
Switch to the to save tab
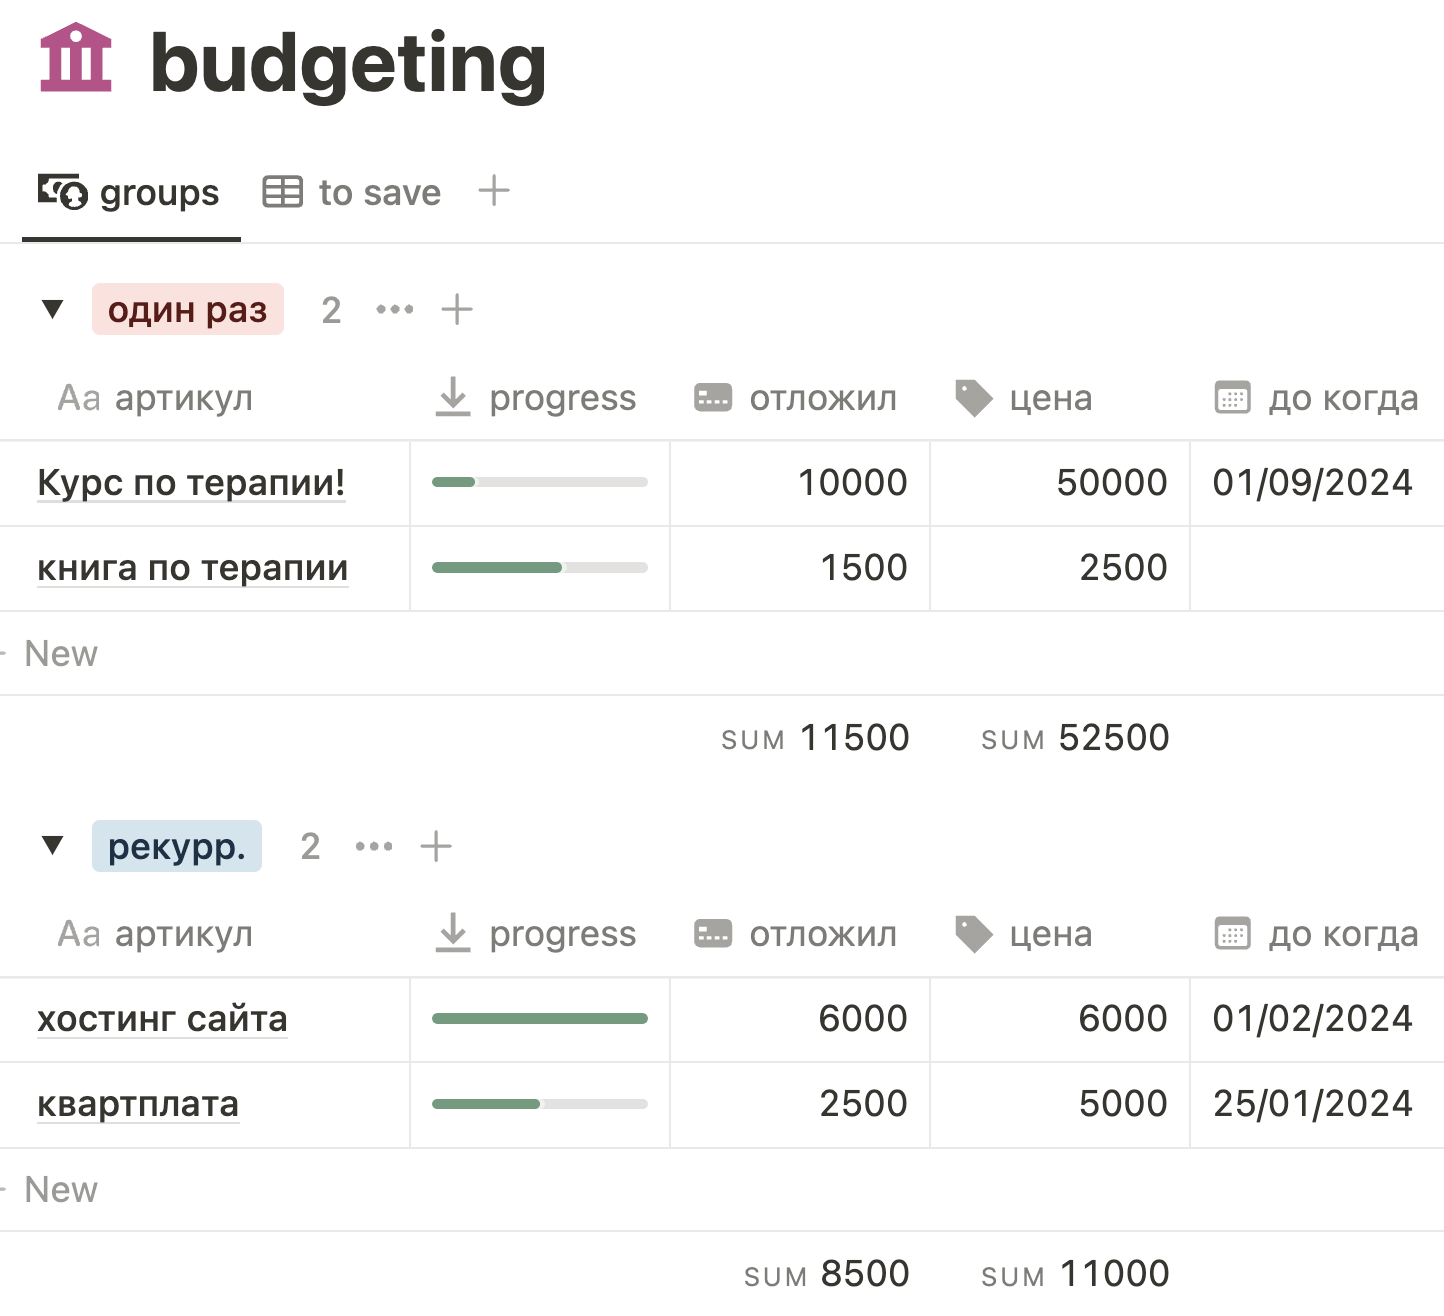[352, 192]
